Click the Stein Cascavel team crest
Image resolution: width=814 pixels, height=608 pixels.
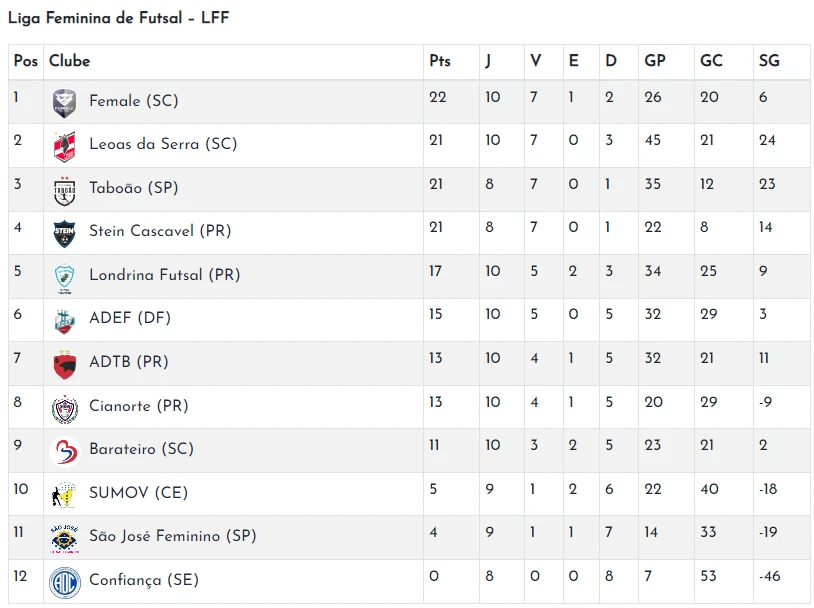(x=65, y=232)
